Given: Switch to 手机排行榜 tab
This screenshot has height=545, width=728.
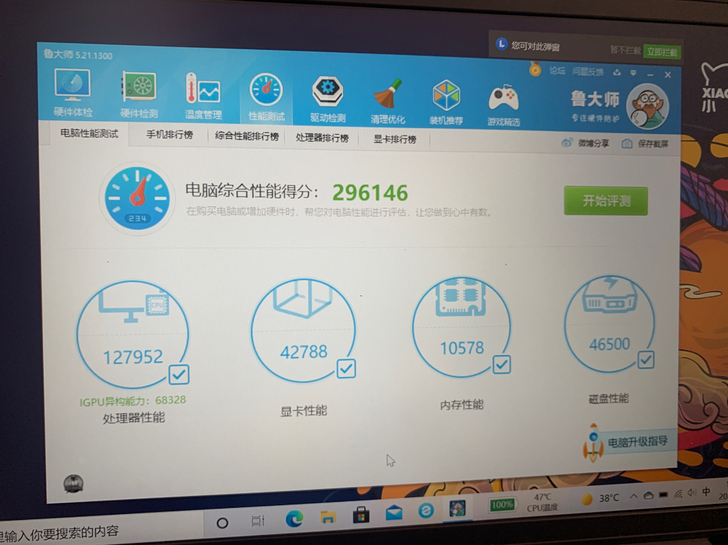Looking at the screenshot, I should click(169, 135).
